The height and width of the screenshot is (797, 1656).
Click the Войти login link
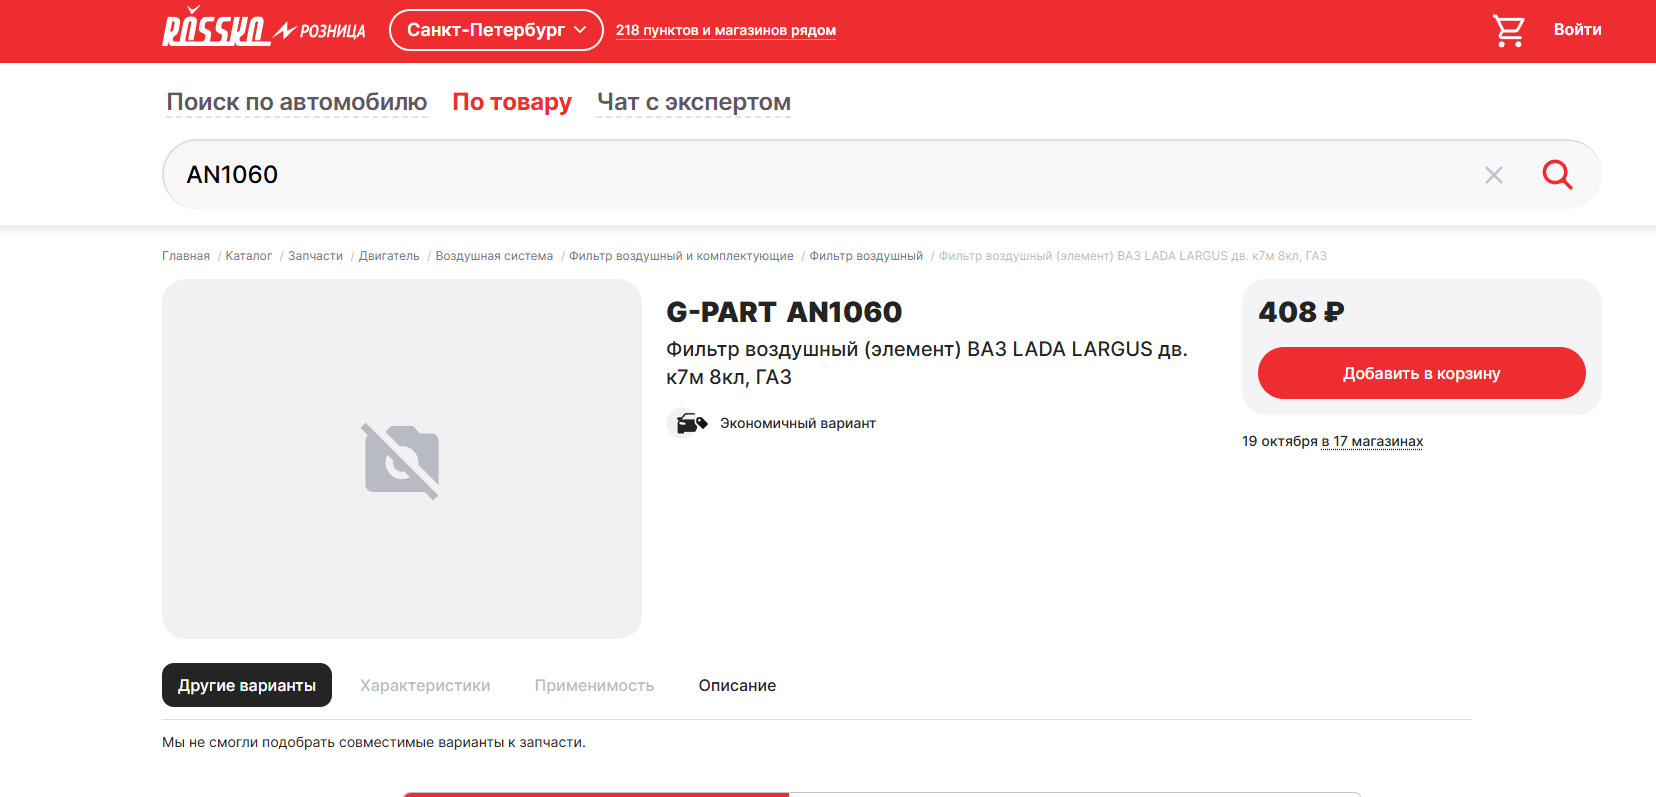(x=1577, y=30)
